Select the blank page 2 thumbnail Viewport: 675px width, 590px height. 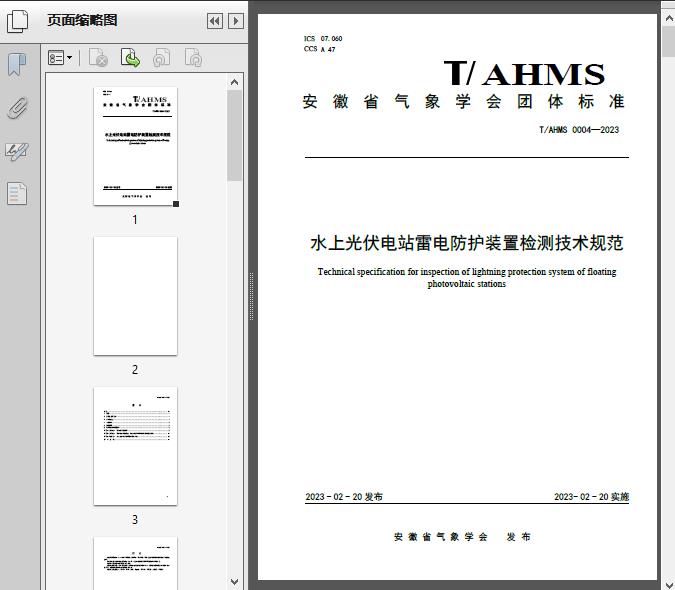click(x=135, y=296)
